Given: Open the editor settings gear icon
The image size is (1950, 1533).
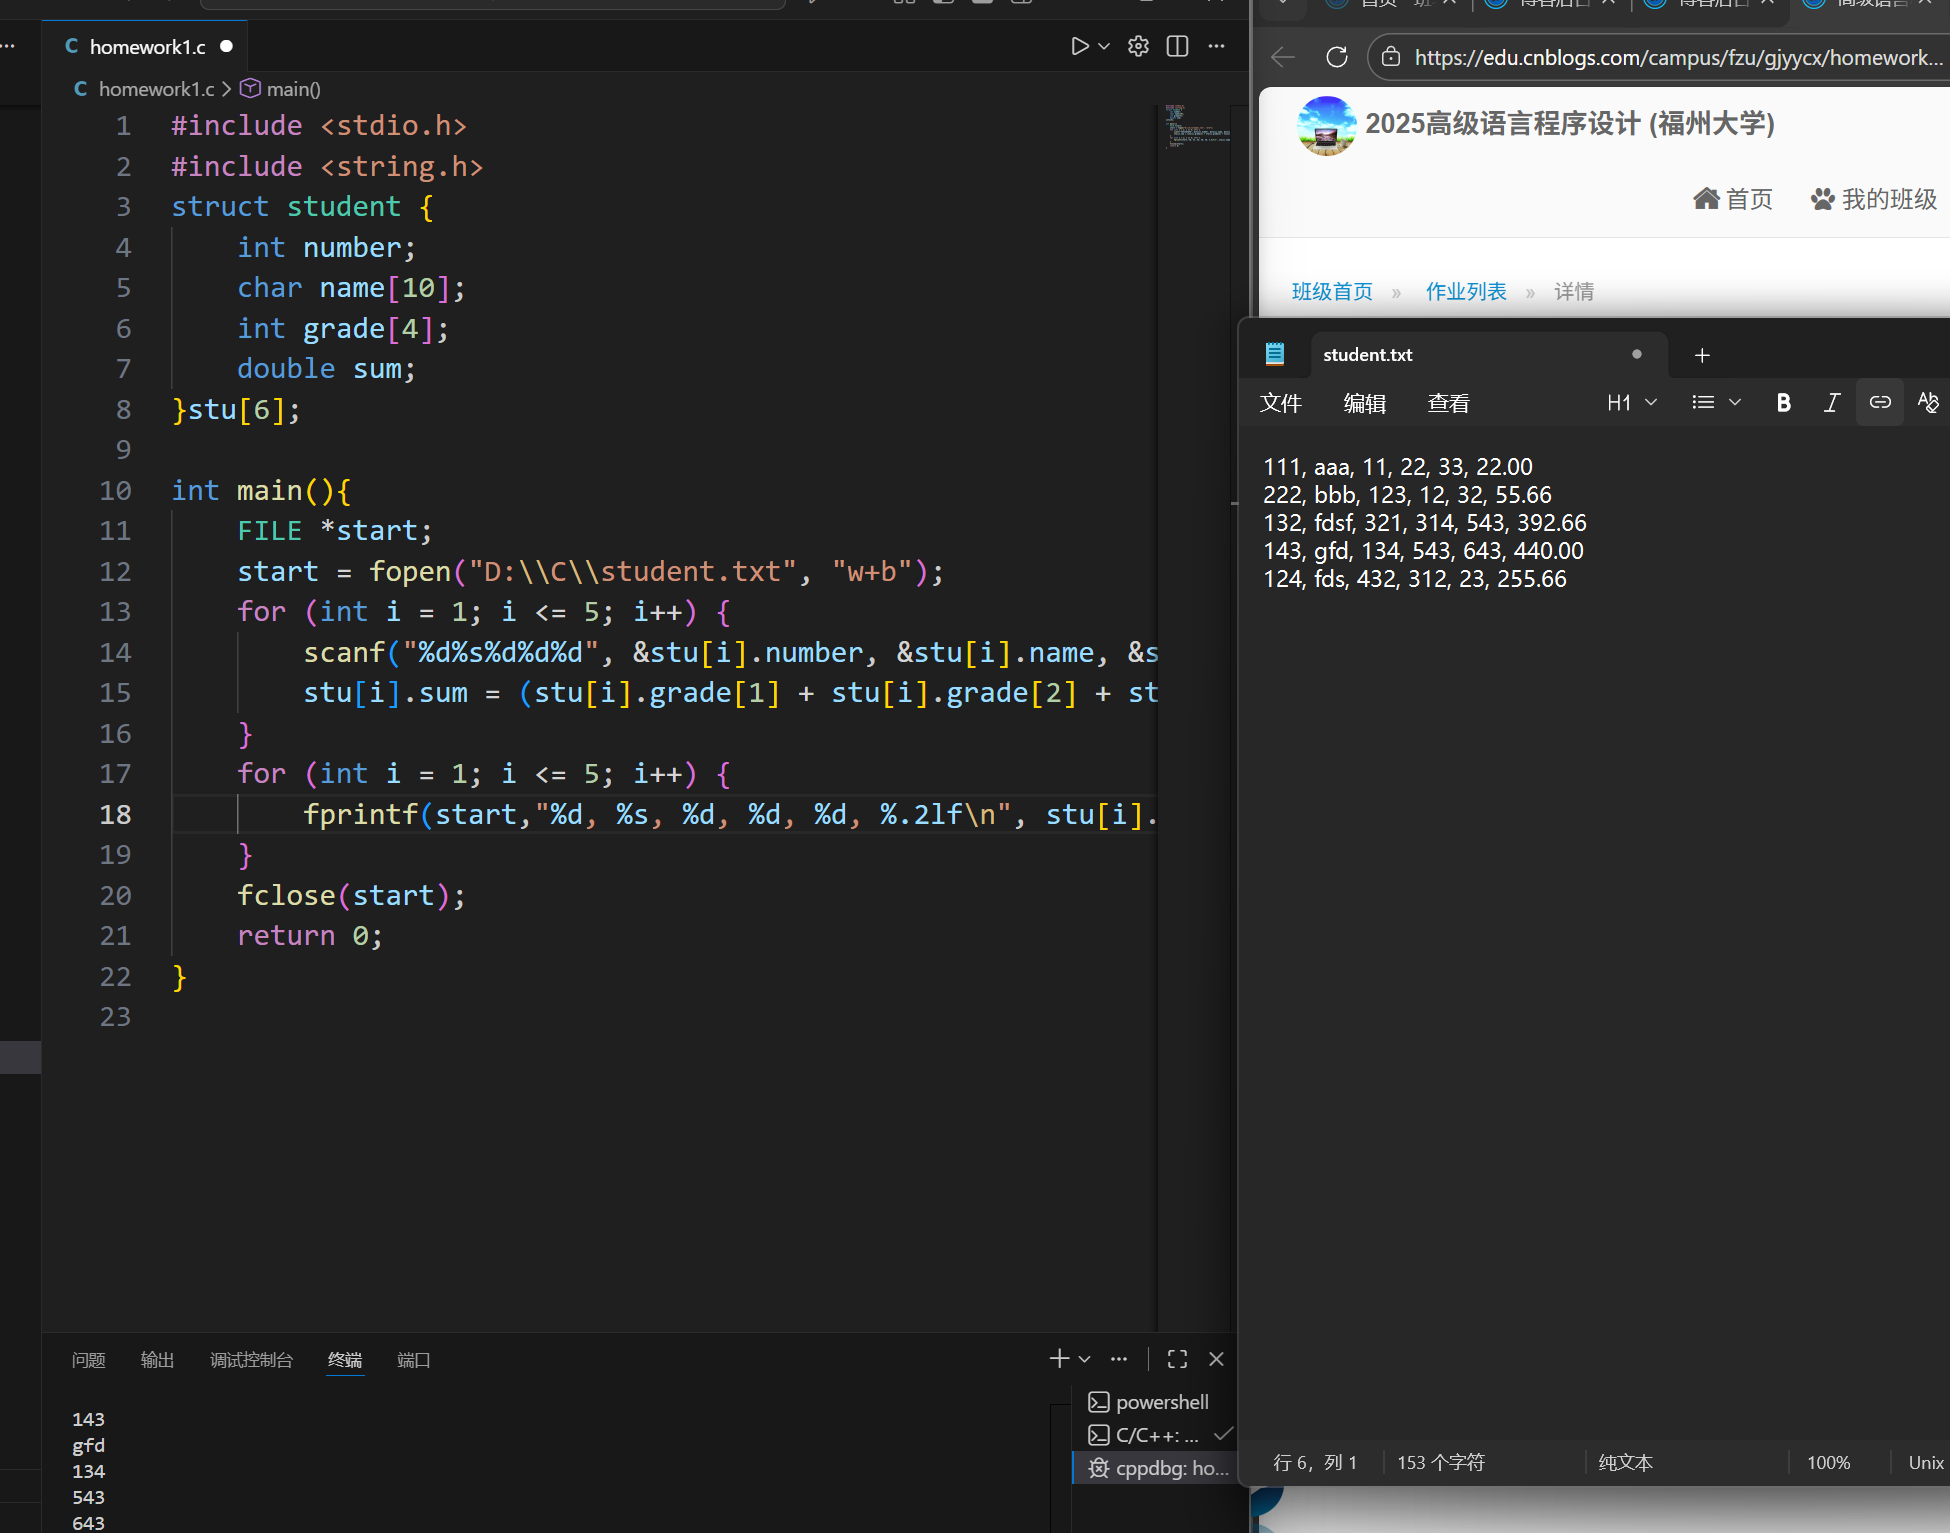Looking at the screenshot, I should point(1138,46).
